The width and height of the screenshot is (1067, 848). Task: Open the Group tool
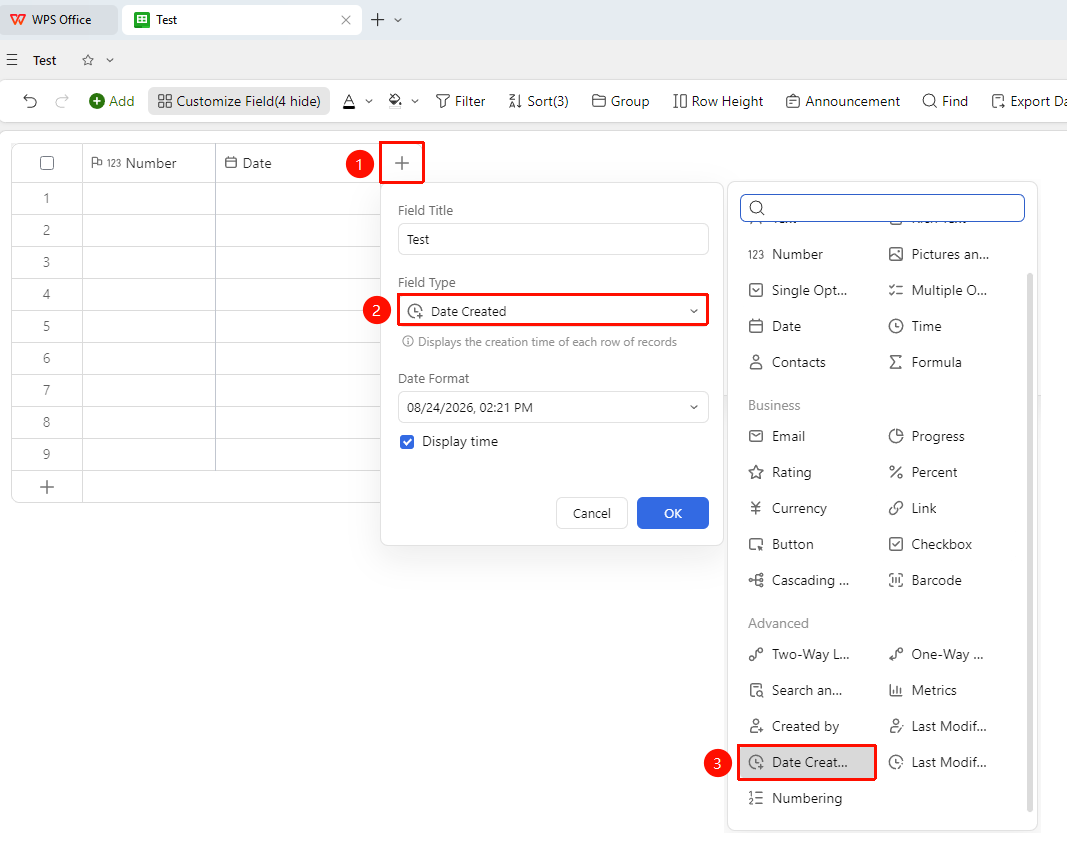[x=621, y=101]
